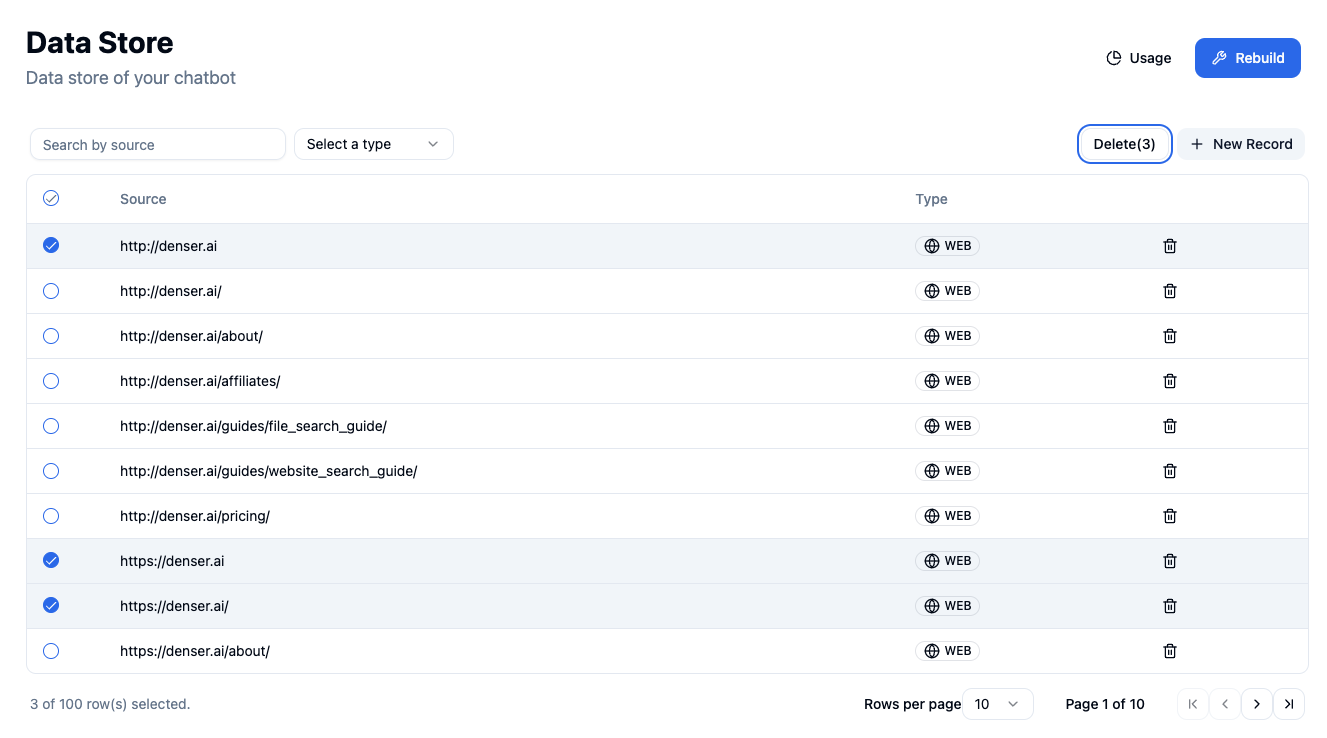Click the Search by source field
This screenshot has width=1327, height=738.
158,144
